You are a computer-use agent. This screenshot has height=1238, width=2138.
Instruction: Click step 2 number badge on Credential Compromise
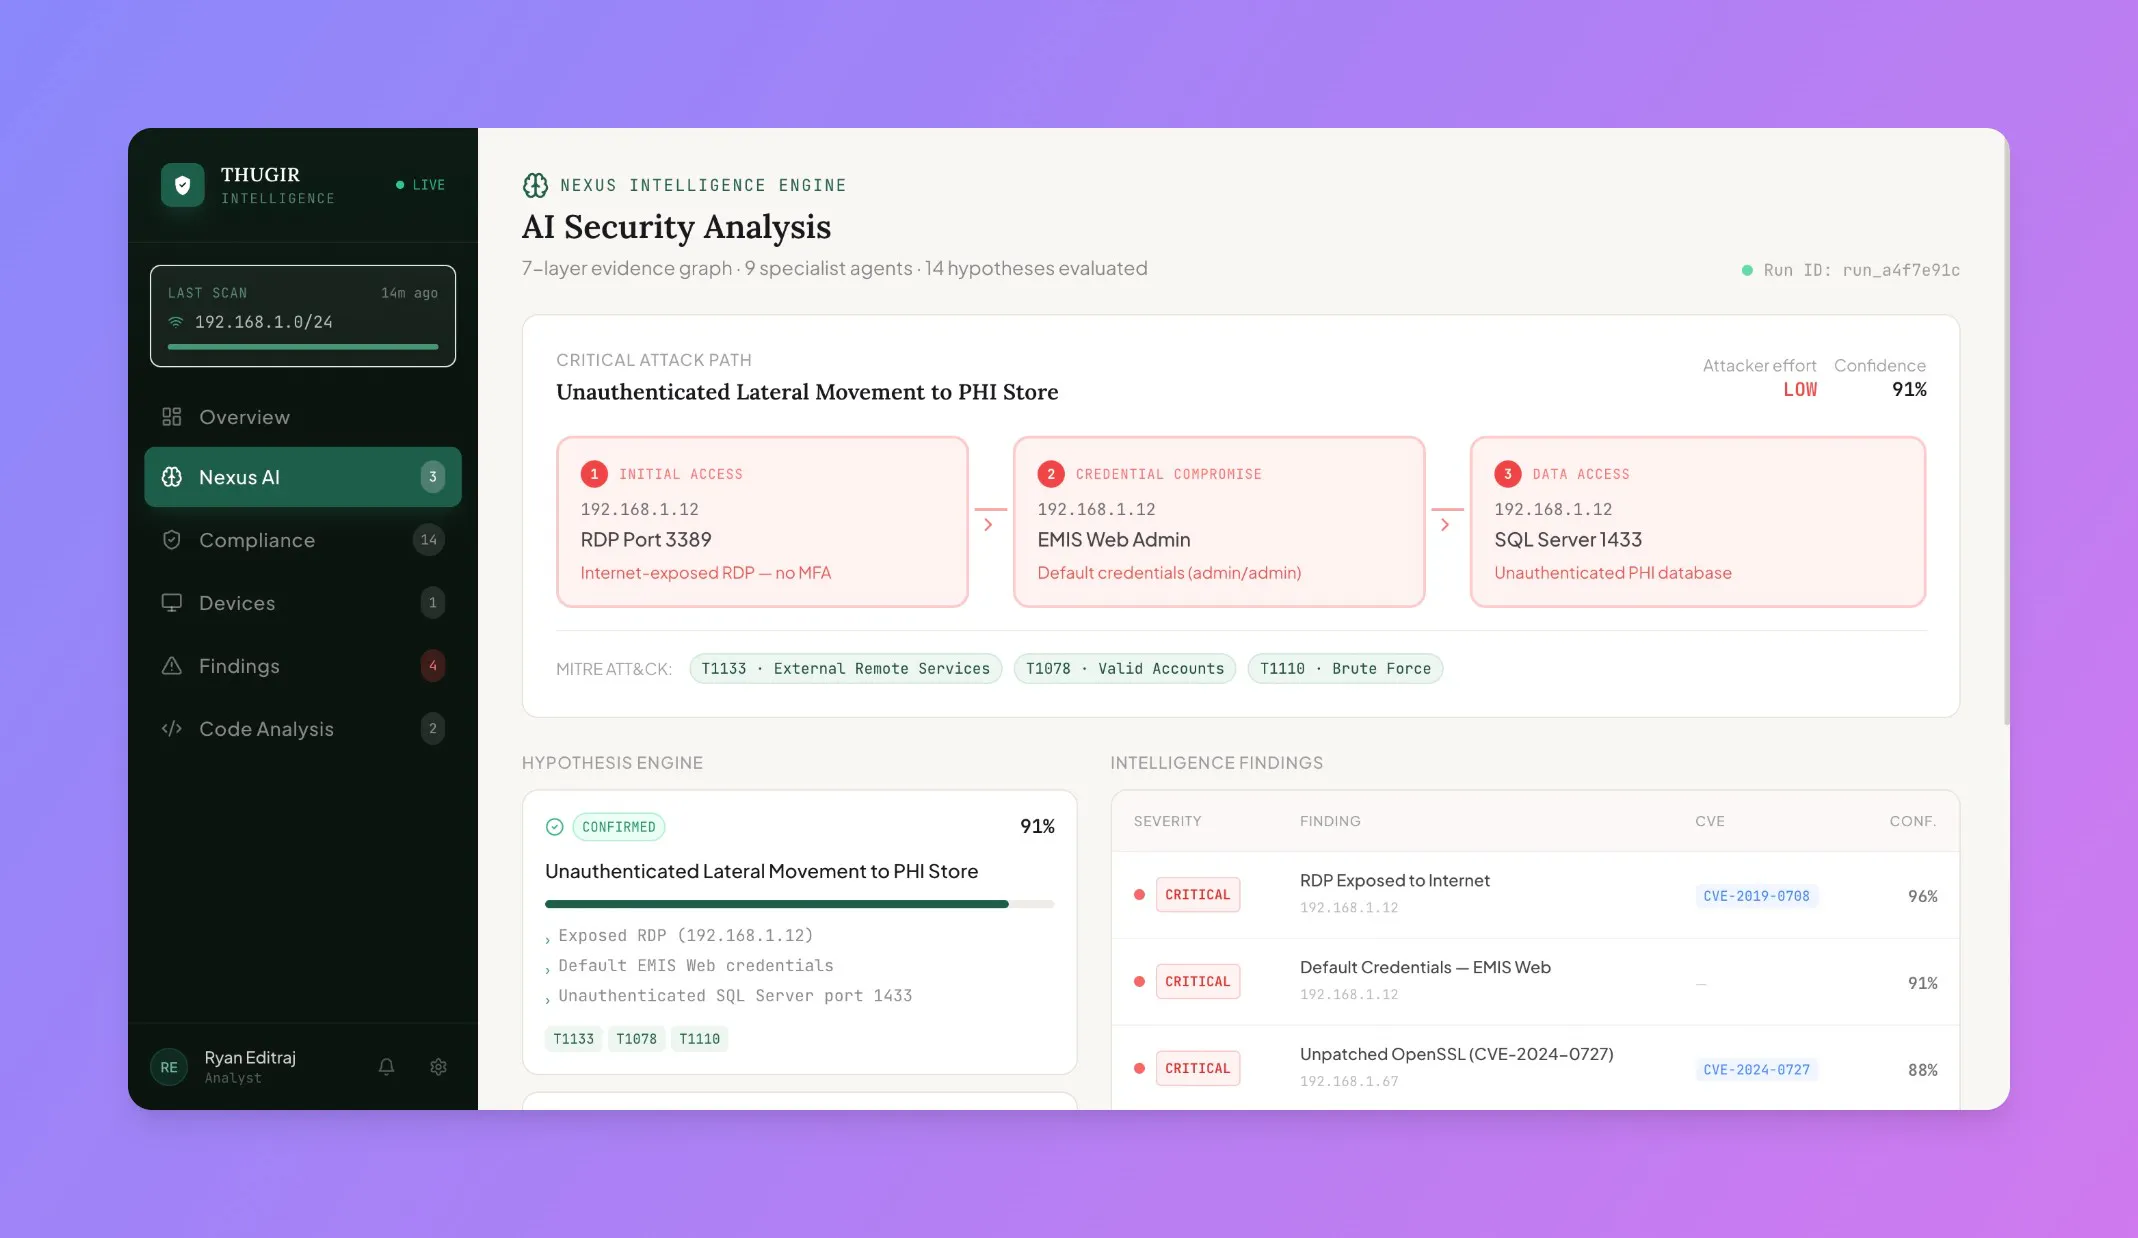click(x=1051, y=473)
